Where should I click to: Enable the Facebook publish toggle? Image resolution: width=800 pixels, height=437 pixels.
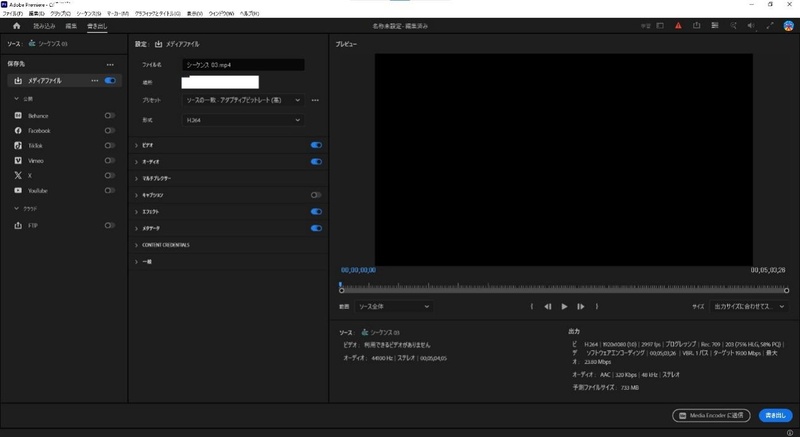click(110, 131)
